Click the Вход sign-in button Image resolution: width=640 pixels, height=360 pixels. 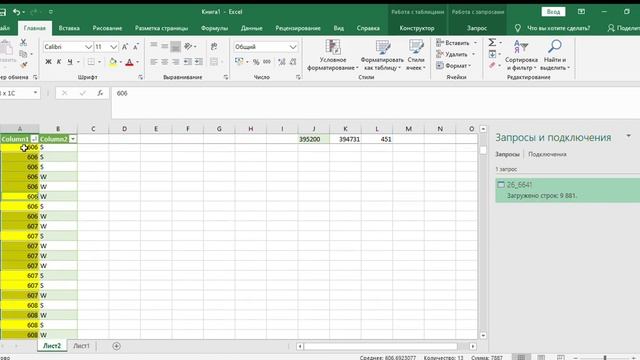[x=553, y=12]
